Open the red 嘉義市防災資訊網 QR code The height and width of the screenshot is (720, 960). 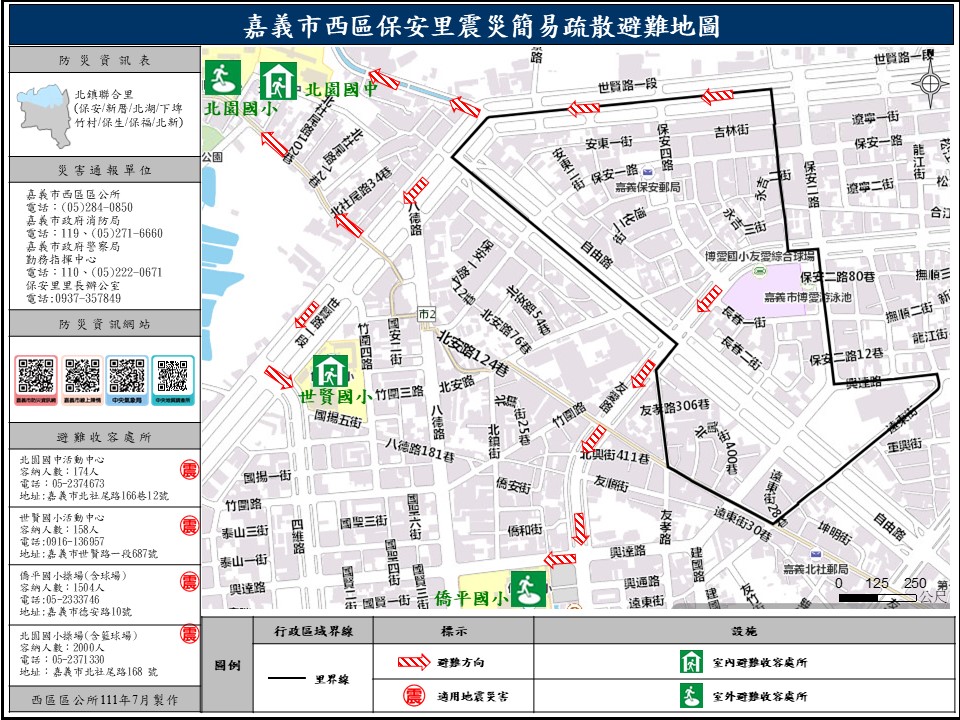point(36,378)
